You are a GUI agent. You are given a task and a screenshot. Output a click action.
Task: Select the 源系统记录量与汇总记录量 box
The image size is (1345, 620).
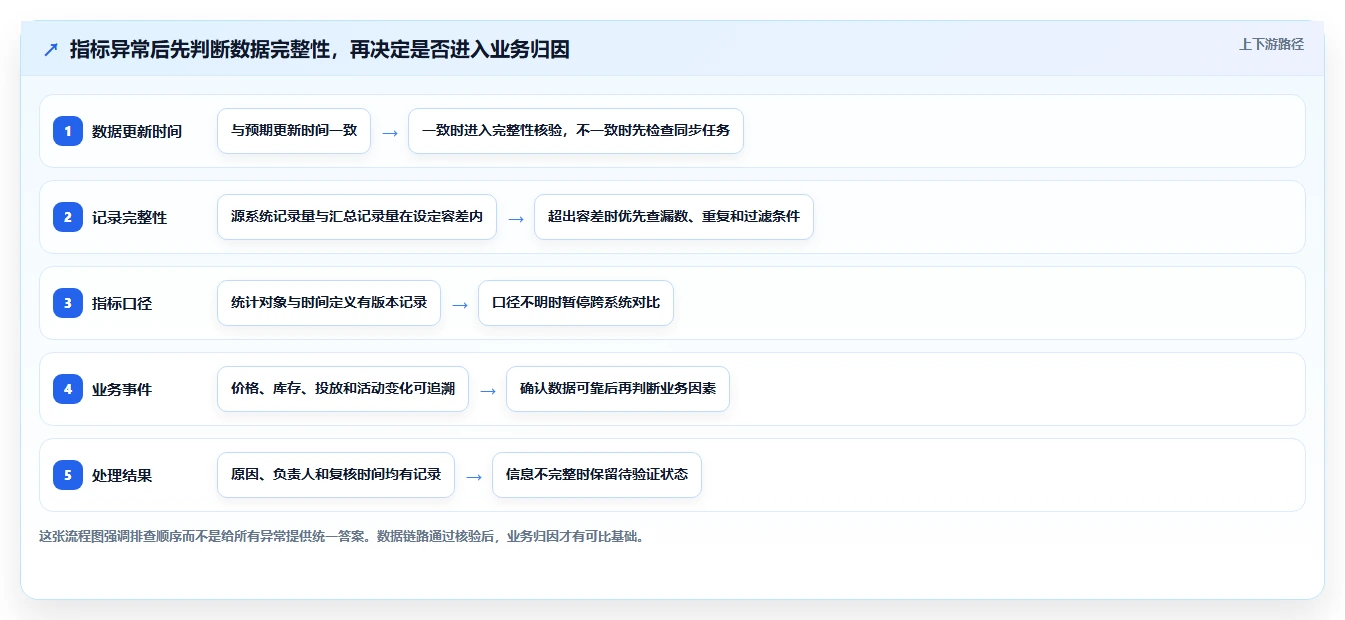(357, 217)
